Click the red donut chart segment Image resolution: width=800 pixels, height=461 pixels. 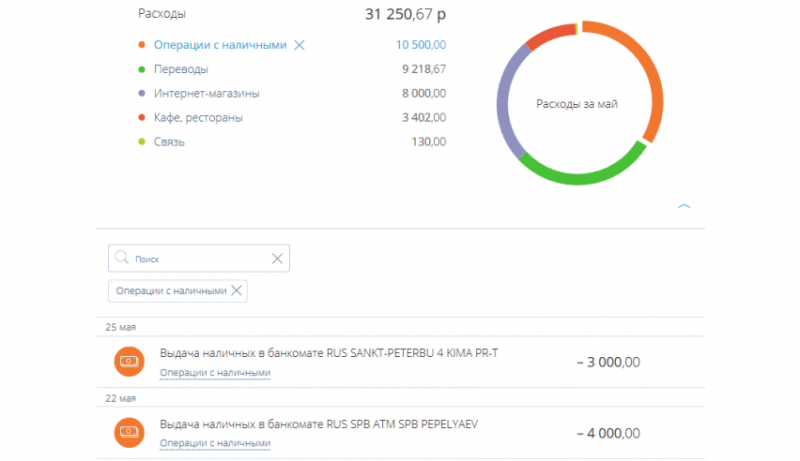[545, 36]
